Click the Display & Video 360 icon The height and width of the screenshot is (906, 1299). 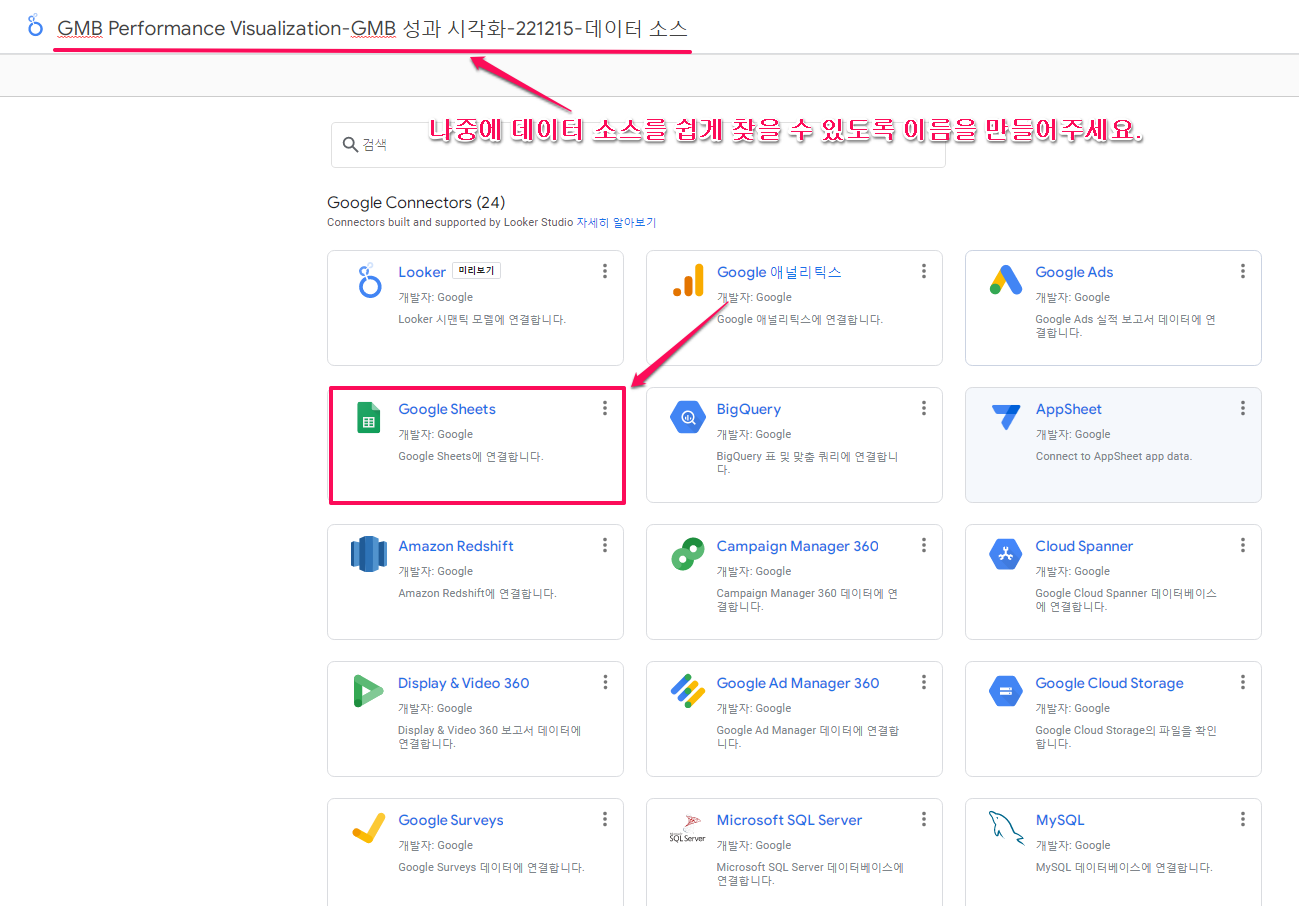click(369, 691)
